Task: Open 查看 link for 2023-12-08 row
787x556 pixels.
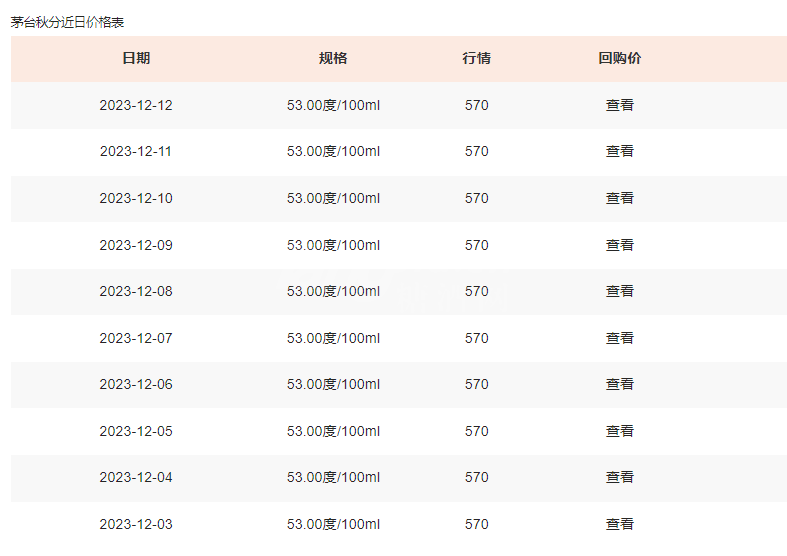Action: point(619,292)
